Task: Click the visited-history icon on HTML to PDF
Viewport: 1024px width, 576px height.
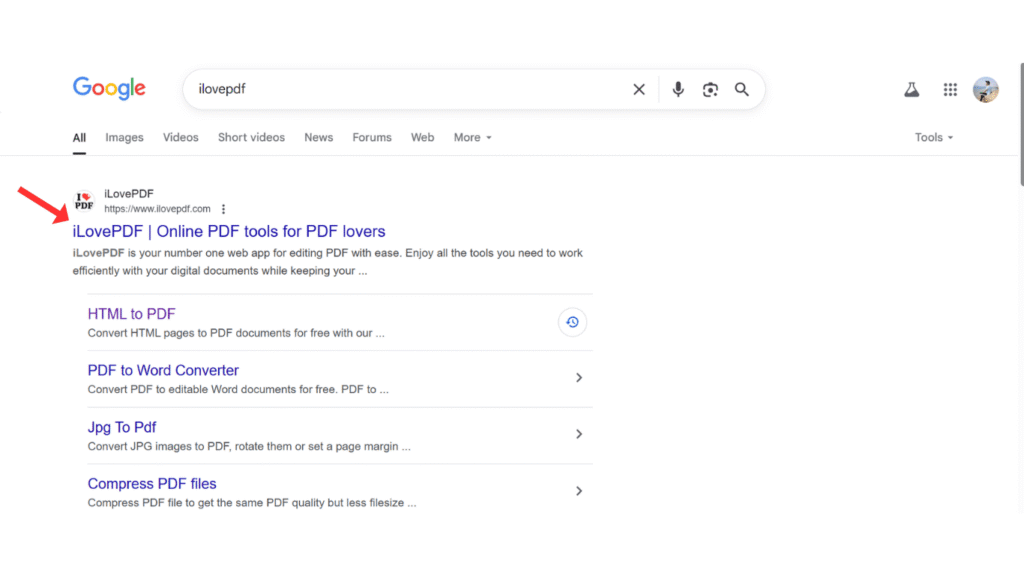Action: pyautogui.click(x=572, y=322)
